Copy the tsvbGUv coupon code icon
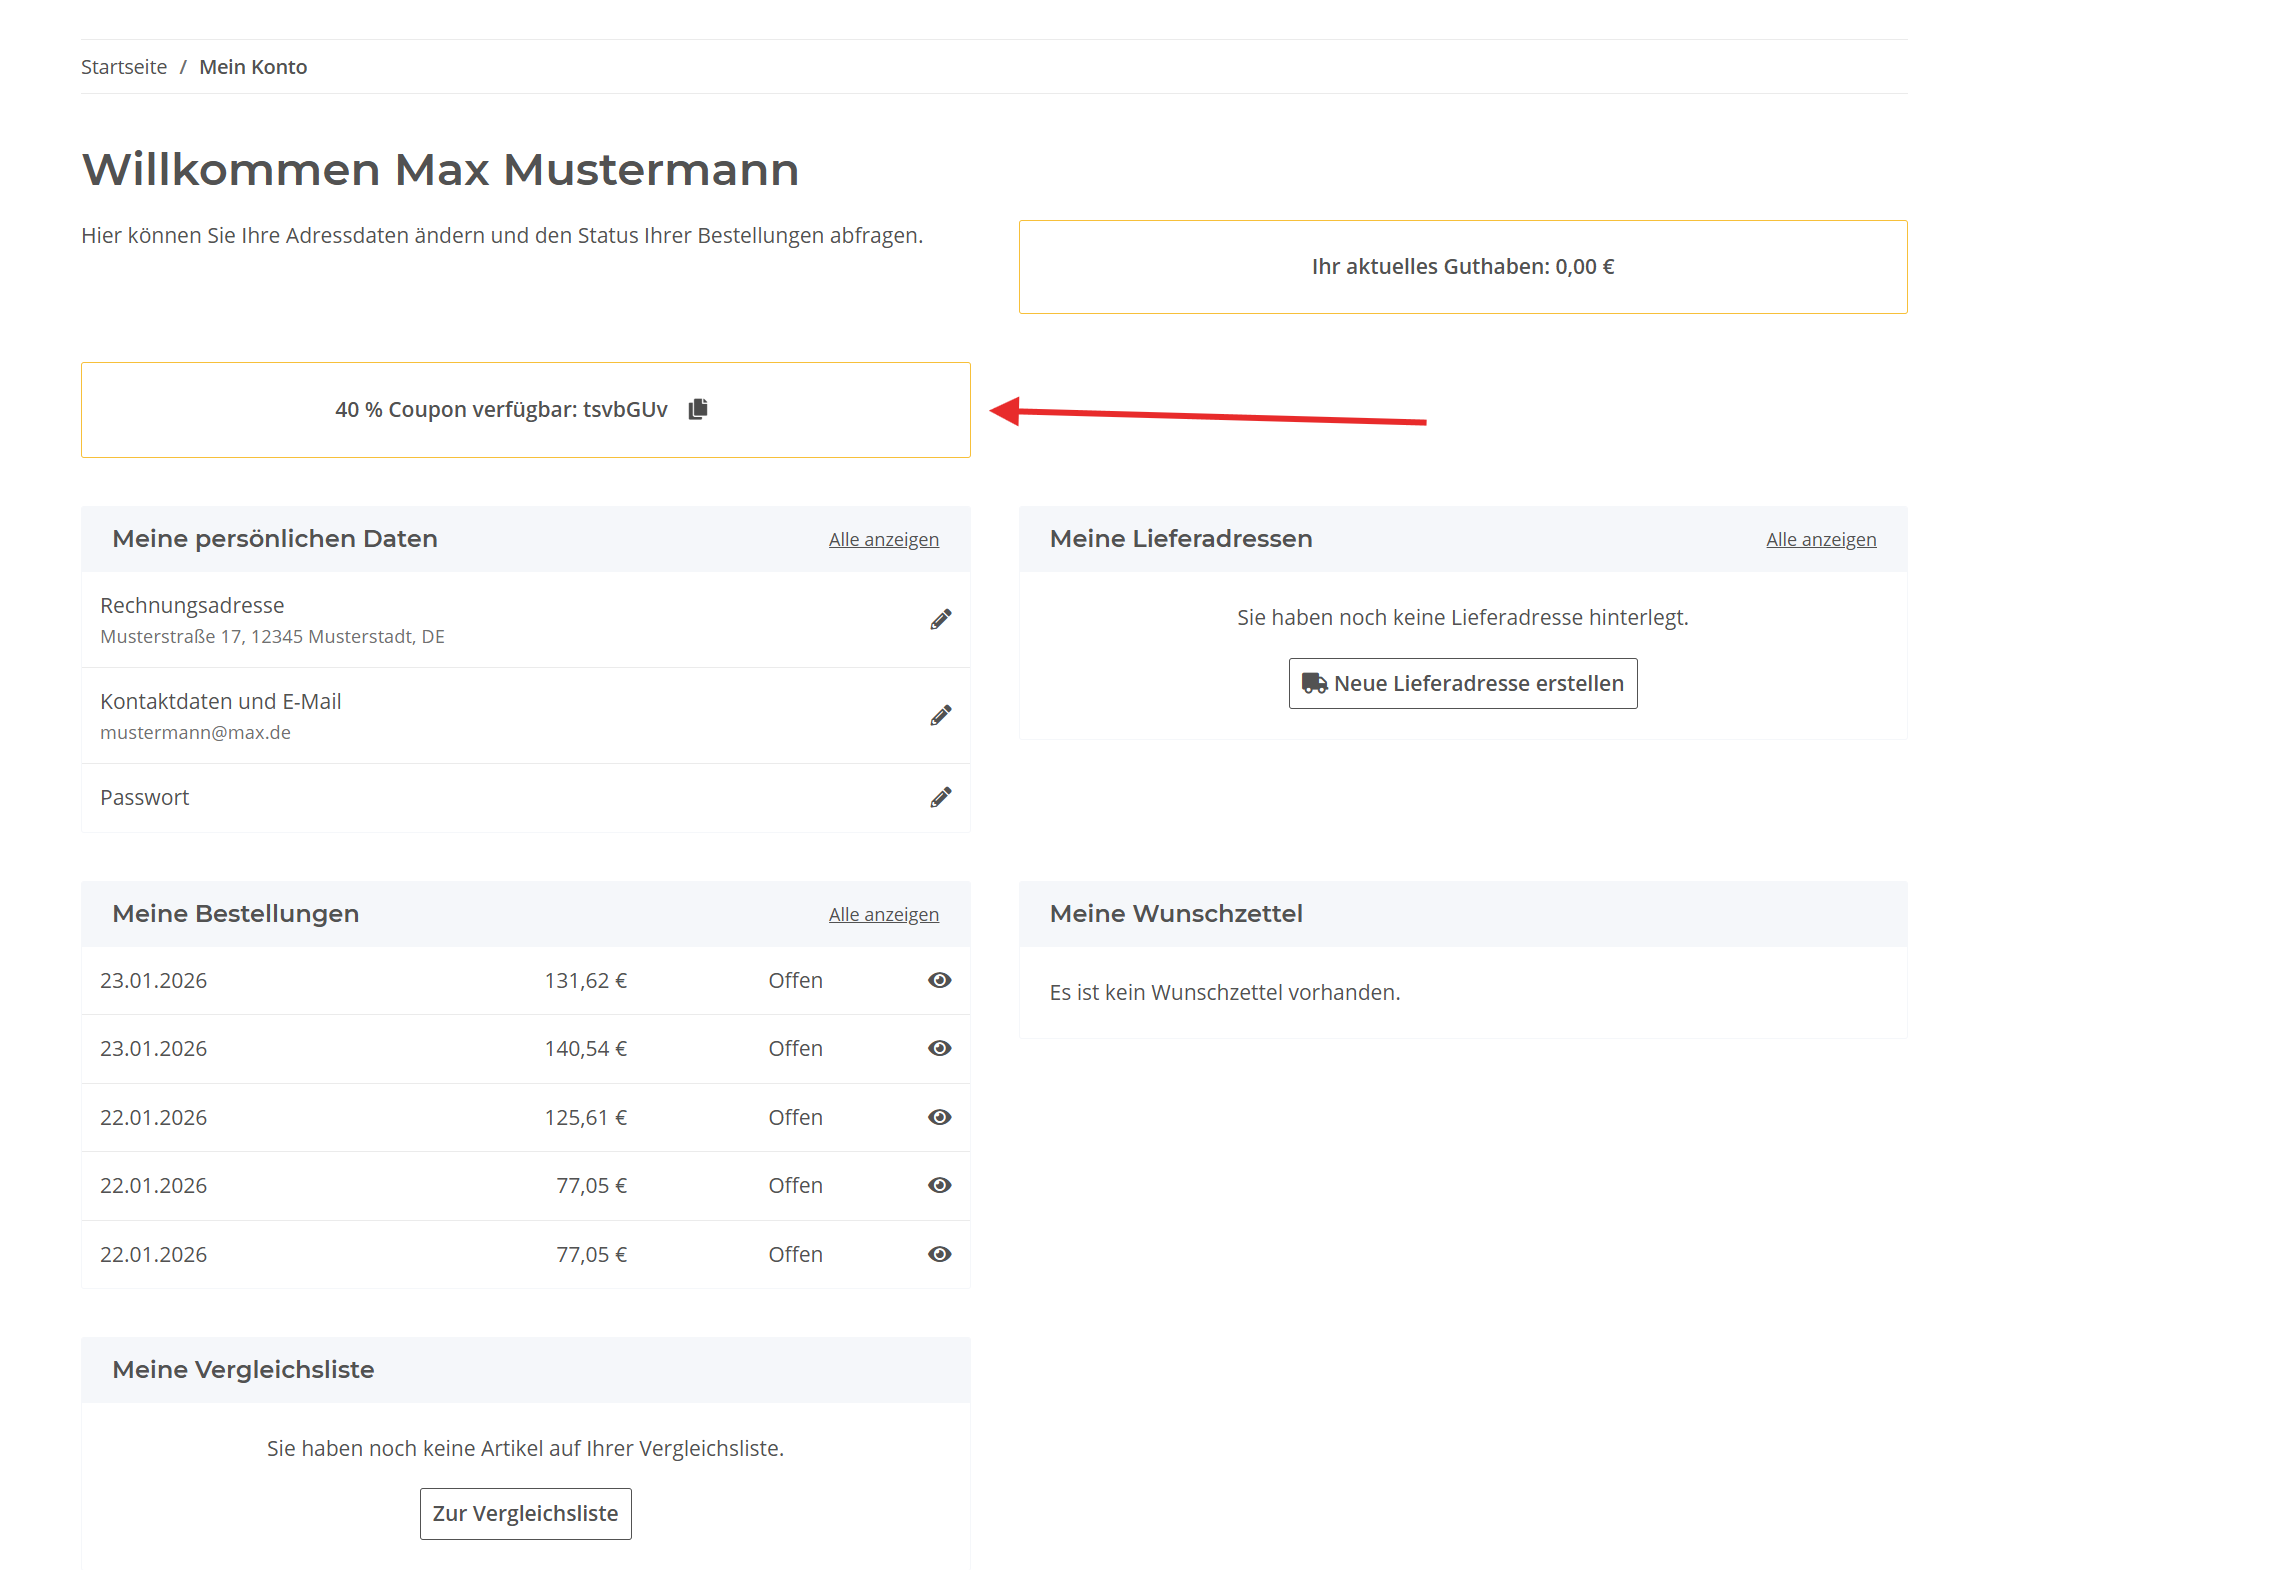The width and height of the screenshot is (2290, 1576). 698,409
